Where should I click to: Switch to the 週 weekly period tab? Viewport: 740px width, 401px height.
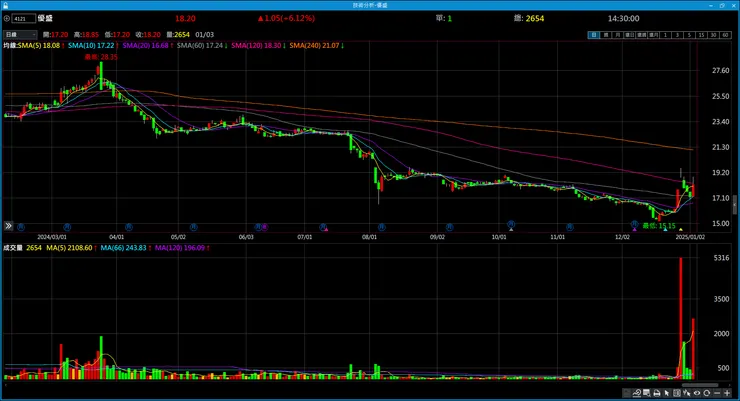[x=606, y=35]
